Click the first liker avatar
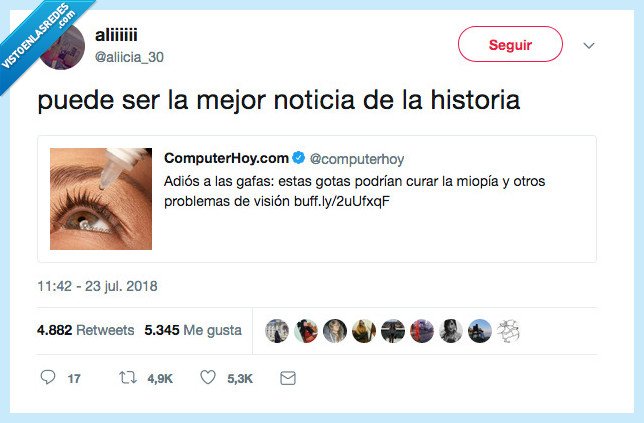This screenshot has height=423, width=644. tap(277, 331)
